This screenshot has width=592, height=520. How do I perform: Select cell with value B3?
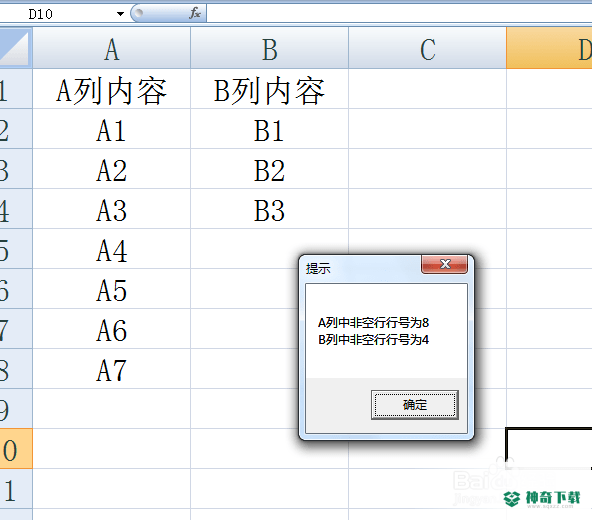click(x=270, y=209)
